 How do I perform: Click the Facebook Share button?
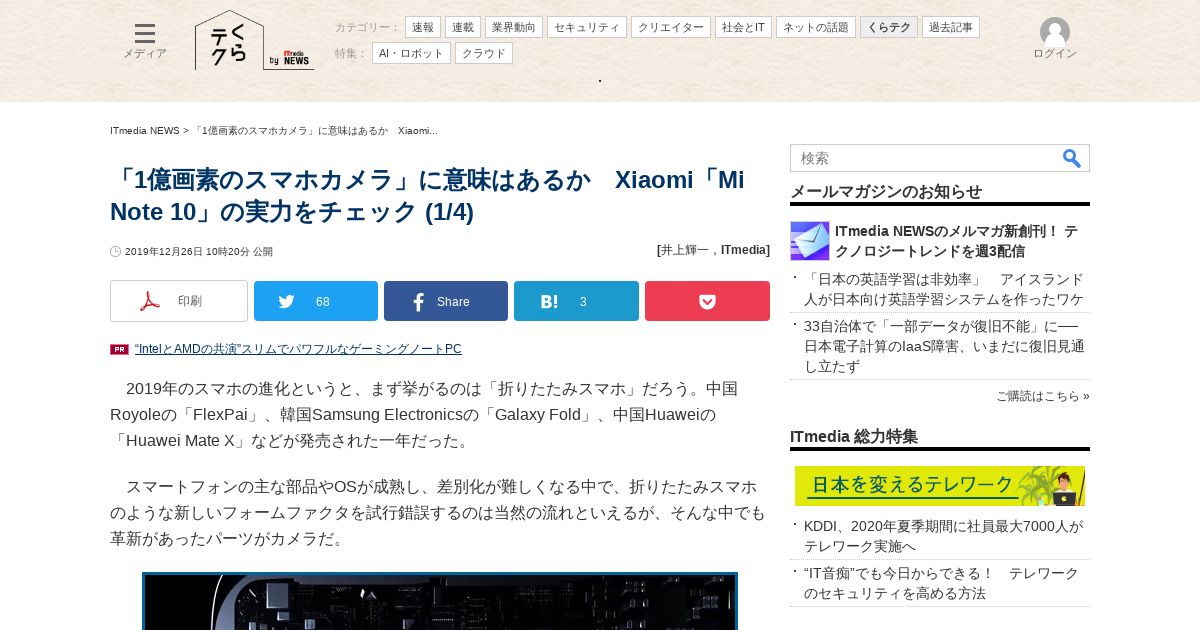tap(446, 301)
